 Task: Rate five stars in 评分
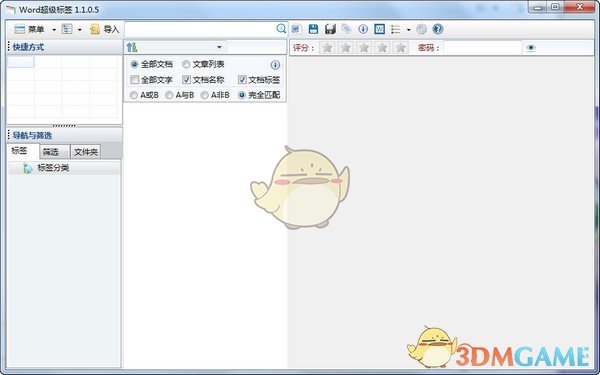click(x=401, y=47)
